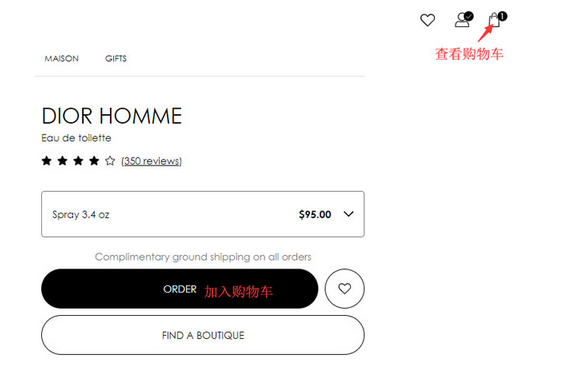Open the wishlist heart icon in header

pyautogui.click(x=427, y=20)
